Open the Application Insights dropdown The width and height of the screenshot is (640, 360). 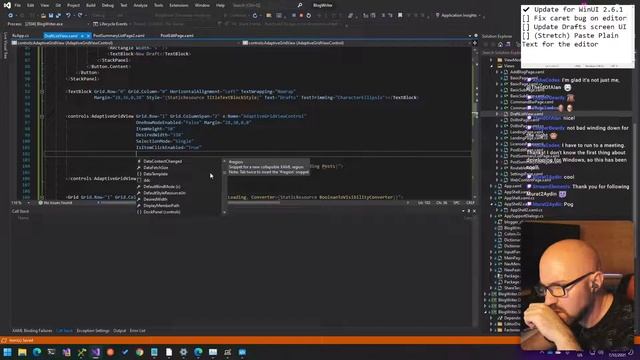click(459, 16)
